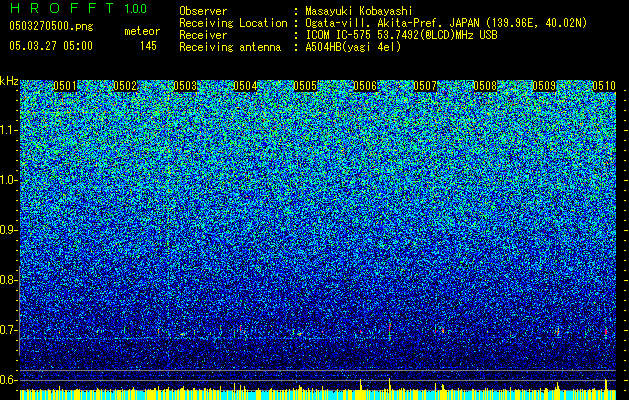Click the 0502 time marker
The image size is (629, 400).
(125, 86)
